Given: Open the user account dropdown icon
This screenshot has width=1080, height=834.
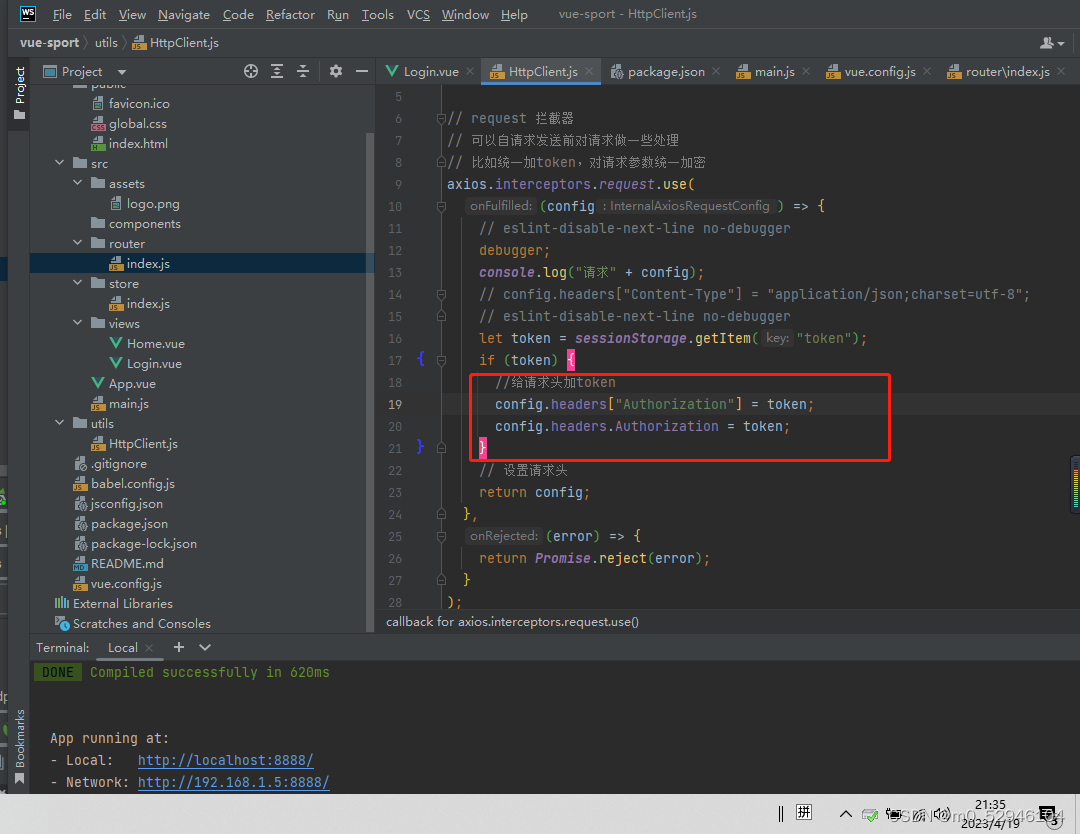Looking at the screenshot, I should 1052,43.
